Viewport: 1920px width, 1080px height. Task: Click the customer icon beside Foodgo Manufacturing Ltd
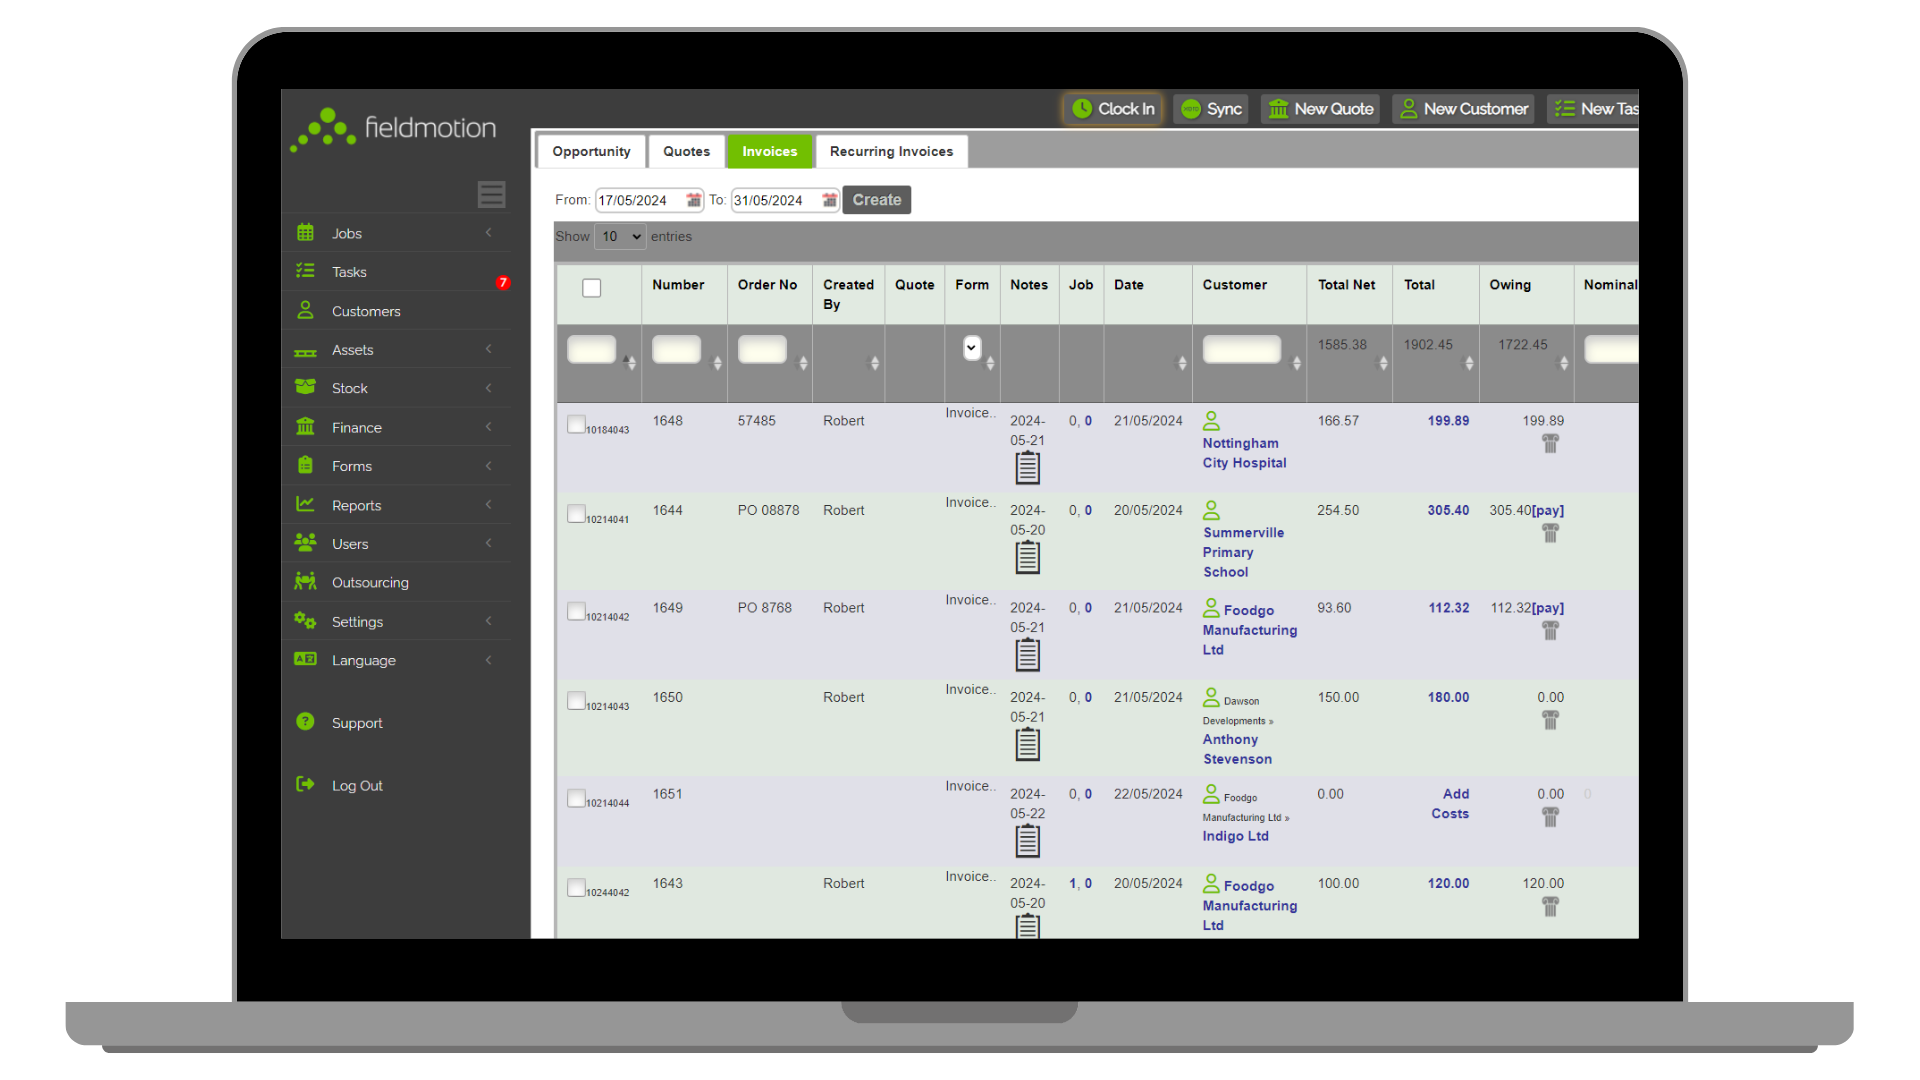(1210, 608)
